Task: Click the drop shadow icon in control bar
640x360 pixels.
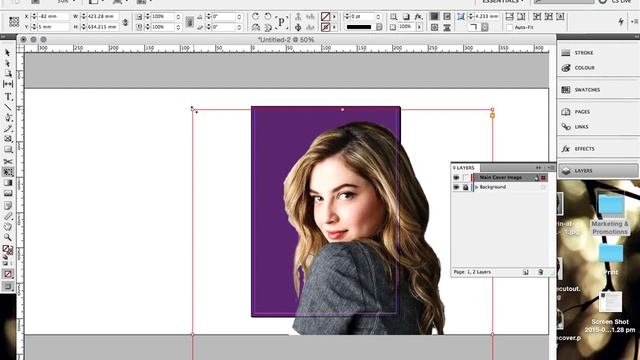Action: [406, 16]
